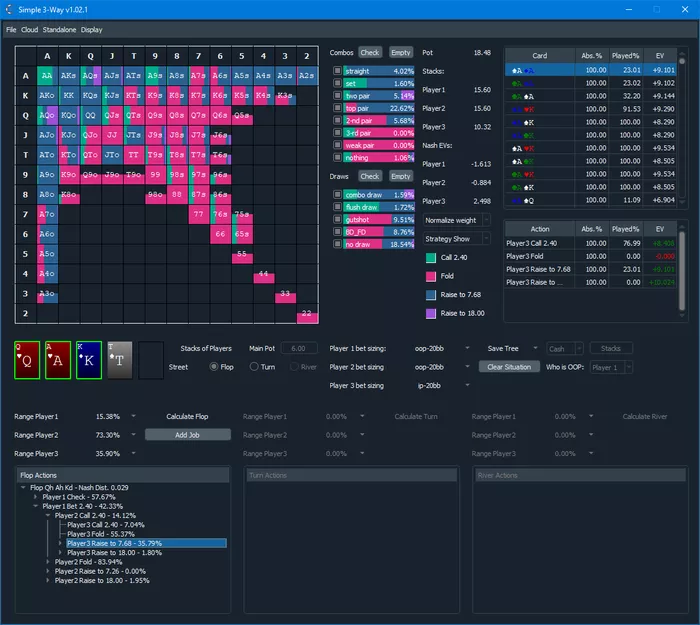Click the Ace of hearts board card
Image resolution: width=700 pixels, height=625 pixels.
click(58, 360)
